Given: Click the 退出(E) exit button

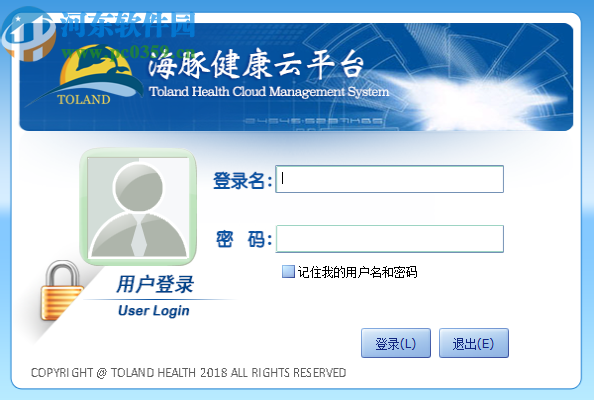Looking at the screenshot, I should point(474,343).
